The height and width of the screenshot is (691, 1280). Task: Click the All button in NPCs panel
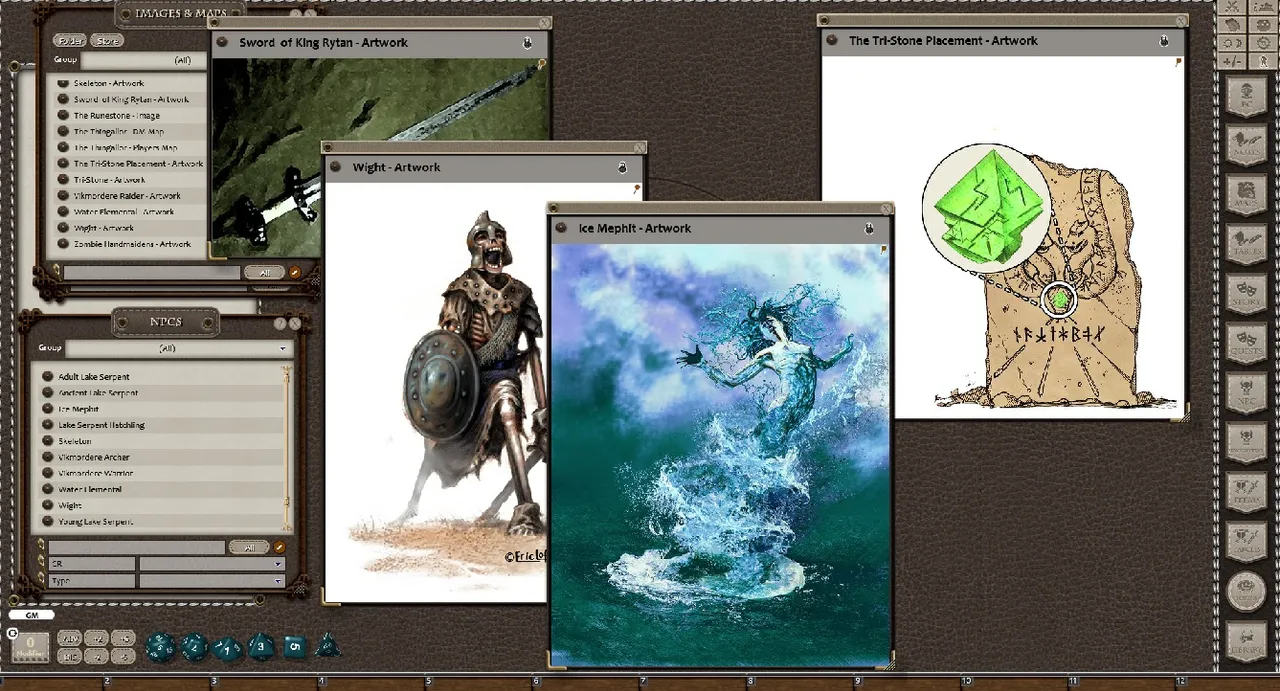[x=248, y=547]
